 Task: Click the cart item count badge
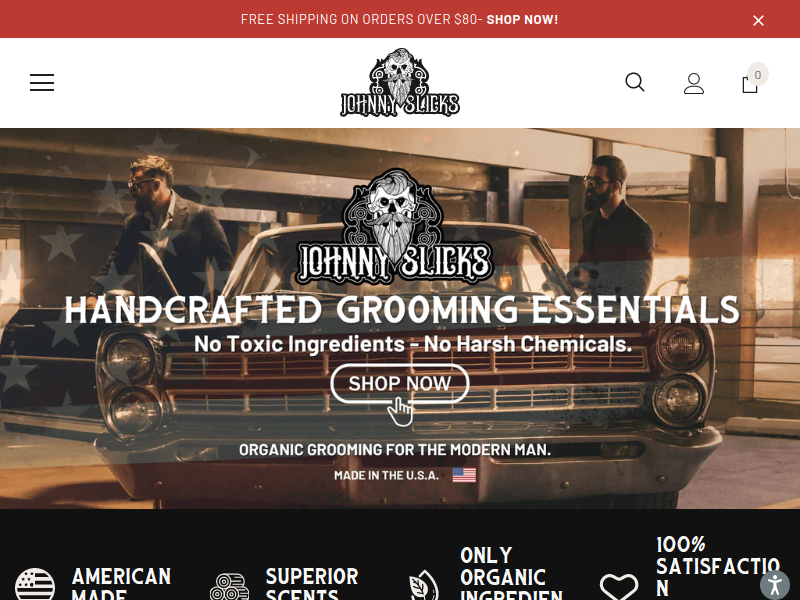pos(758,74)
